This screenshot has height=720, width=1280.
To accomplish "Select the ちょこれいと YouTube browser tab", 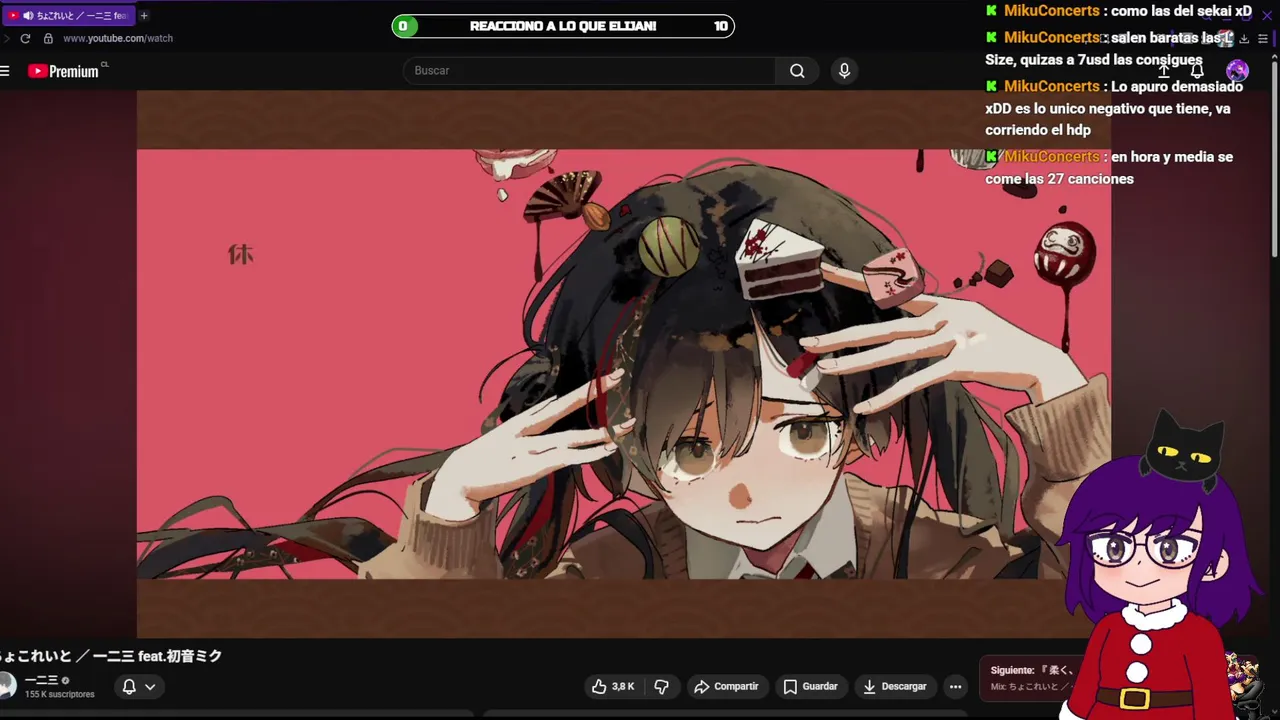I will click(x=68, y=16).
